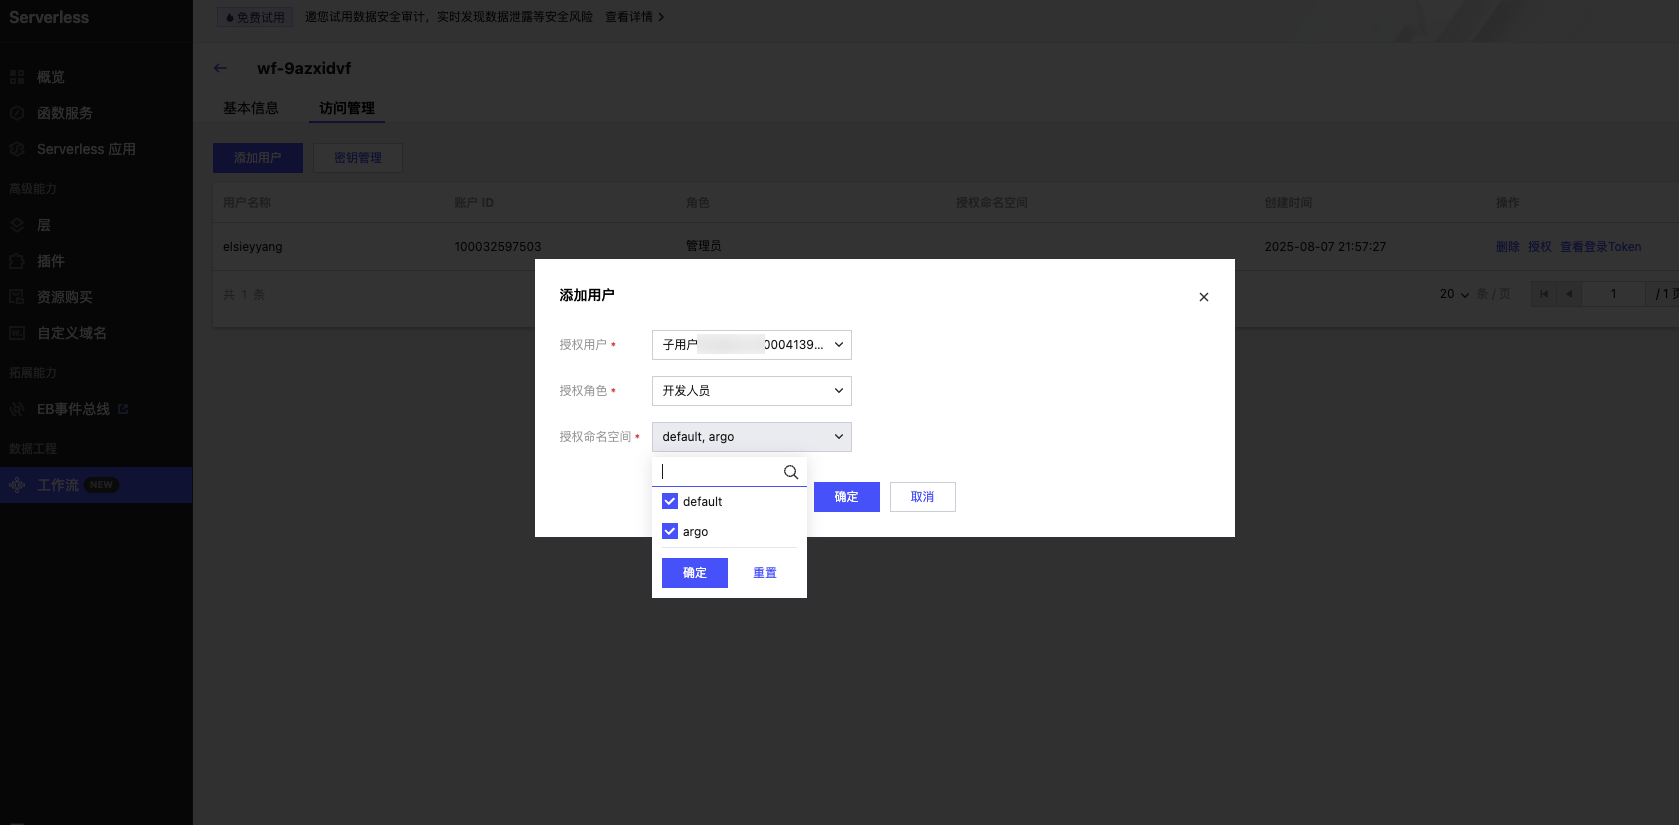Viewport: 1679px width, 825px height.
Task: Select the 访问管理 tab
Action: (x=347, y=108)
